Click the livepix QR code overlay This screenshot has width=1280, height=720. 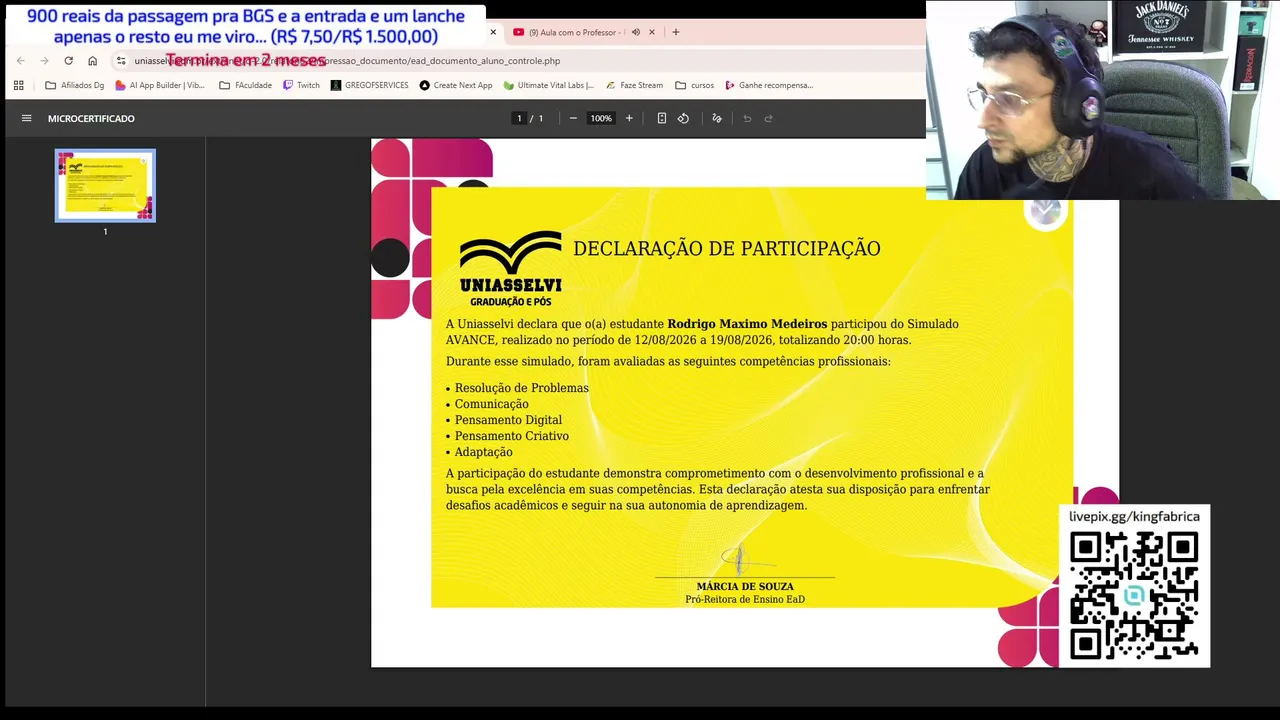(x=1134, y=596)
